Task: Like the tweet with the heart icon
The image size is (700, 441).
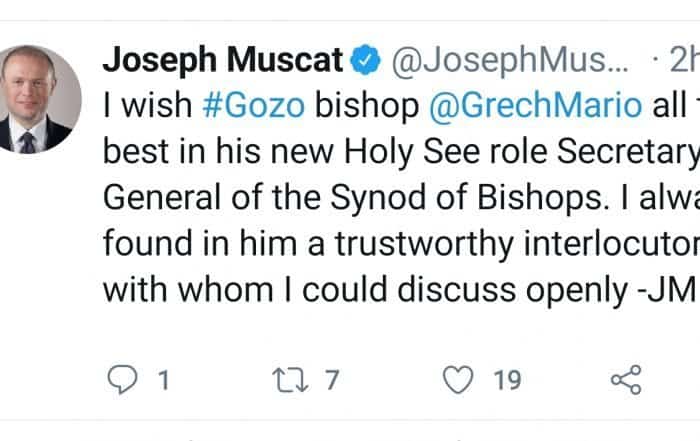Action: pos(457,379)
